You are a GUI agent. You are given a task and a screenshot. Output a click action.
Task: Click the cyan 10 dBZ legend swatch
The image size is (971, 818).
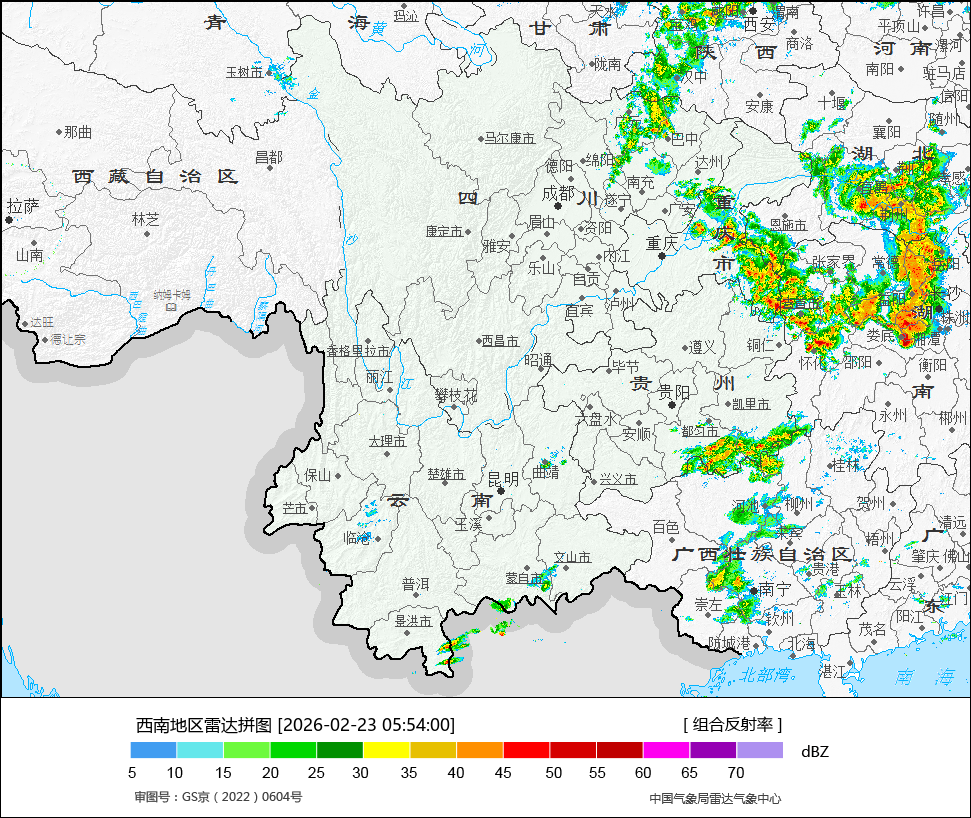[x=200, y=751]
